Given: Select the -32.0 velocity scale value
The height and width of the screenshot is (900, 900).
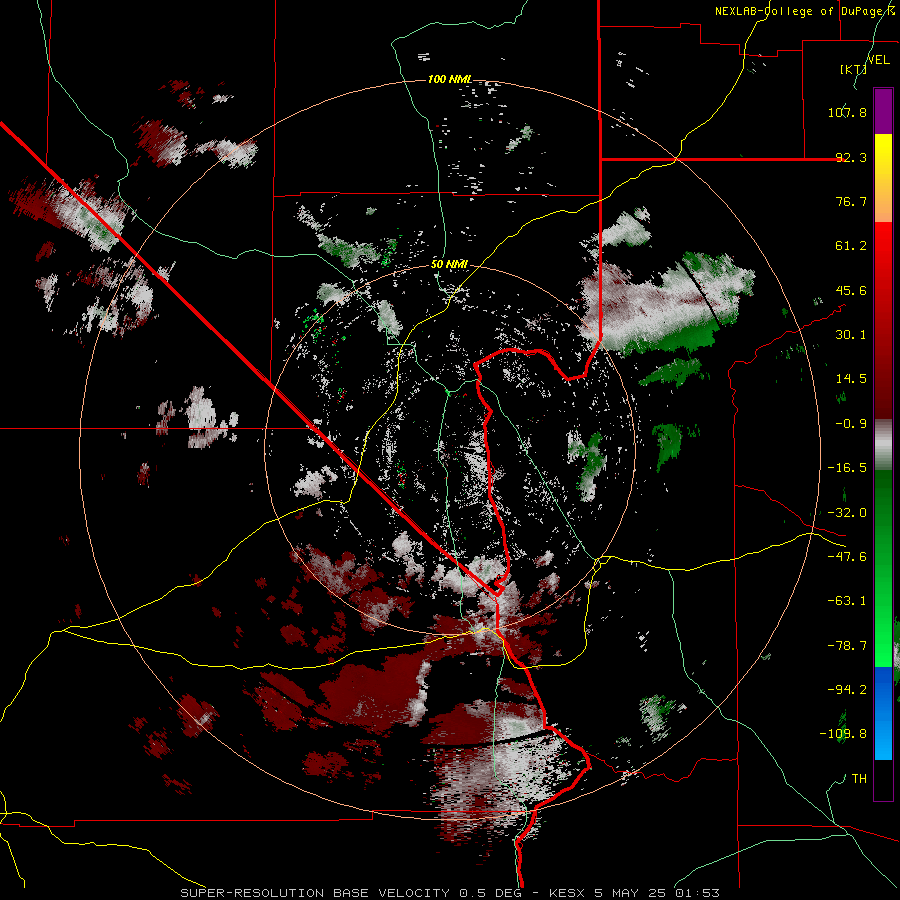Looking at the screenshot, I should coord(847,513).
